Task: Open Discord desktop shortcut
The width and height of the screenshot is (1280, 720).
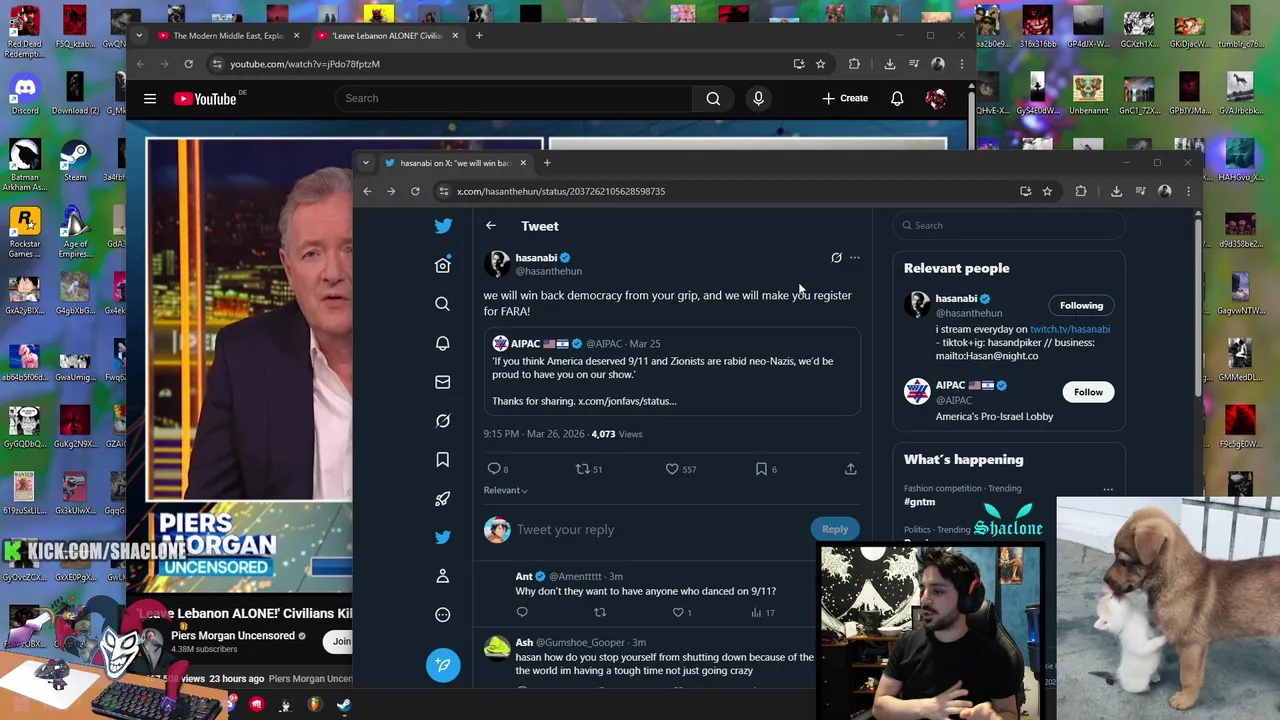Action: pos(25,93)
